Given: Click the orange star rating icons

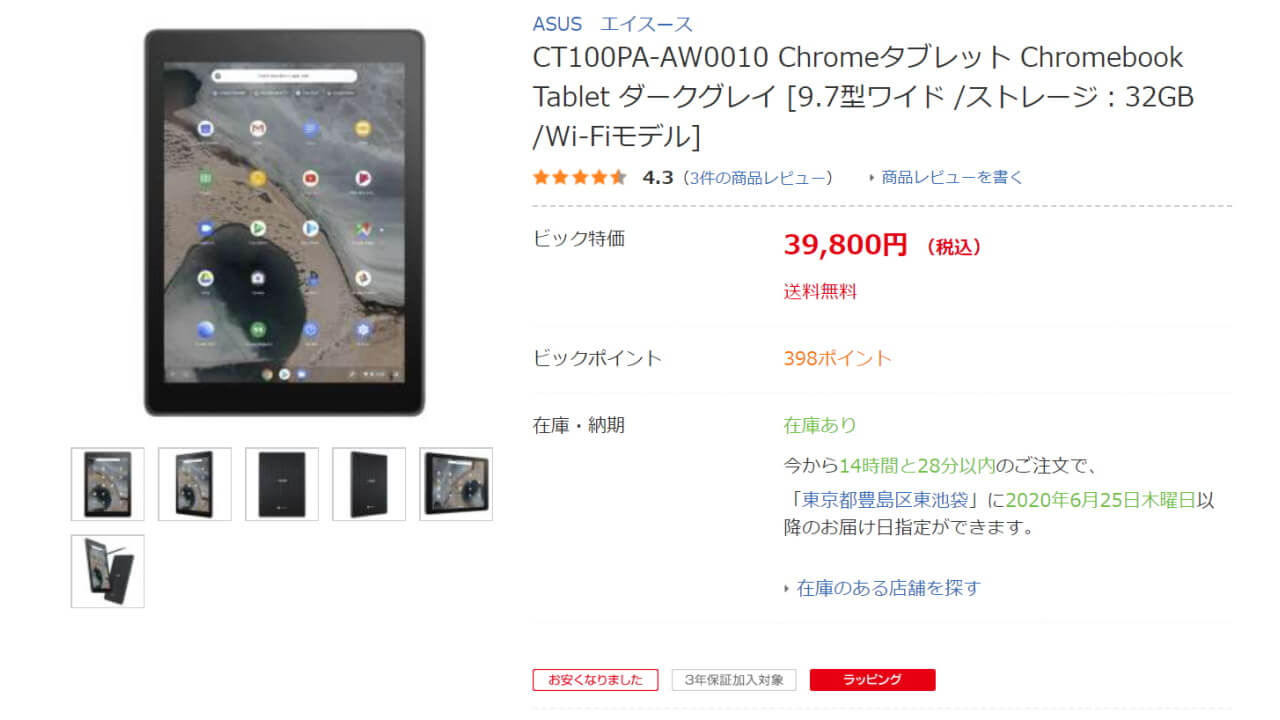Looking at the screenshot, I should click(580, 177).
